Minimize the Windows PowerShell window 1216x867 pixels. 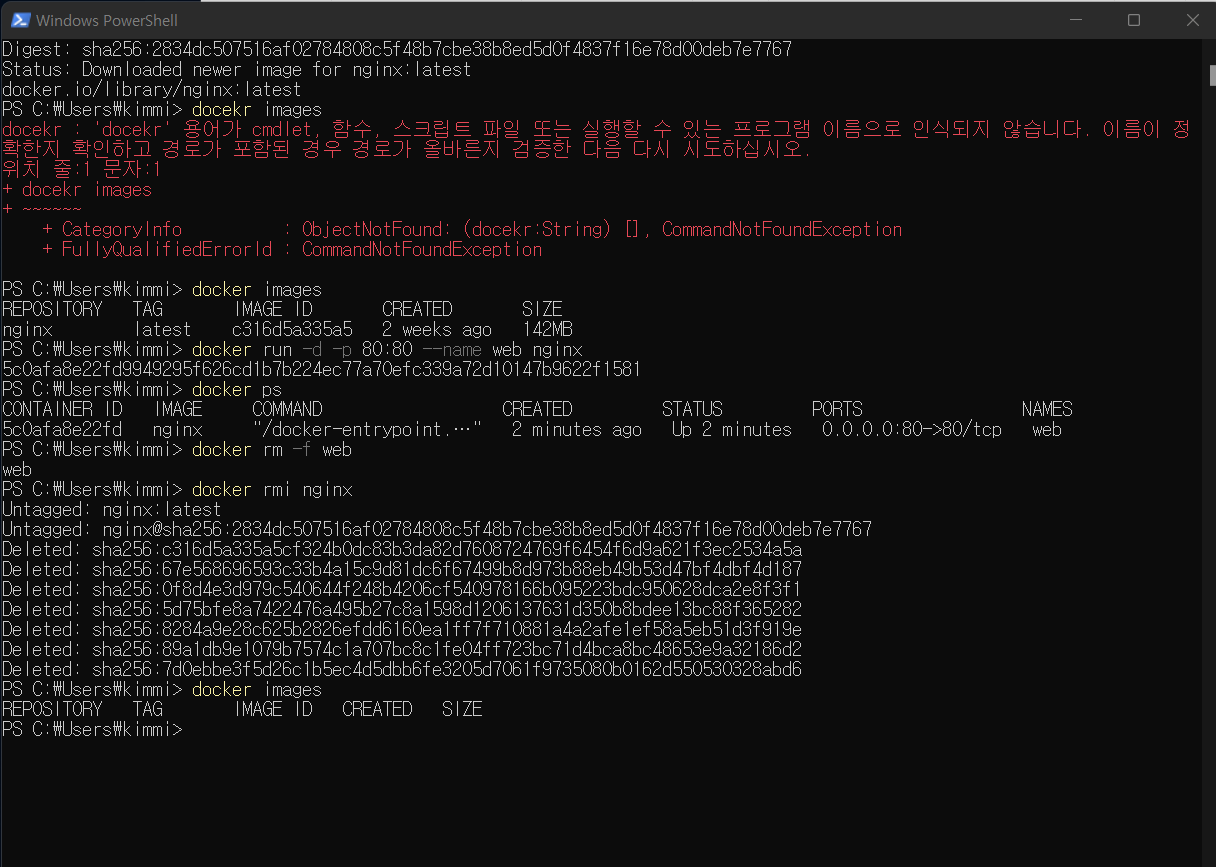click(1074, 20)
